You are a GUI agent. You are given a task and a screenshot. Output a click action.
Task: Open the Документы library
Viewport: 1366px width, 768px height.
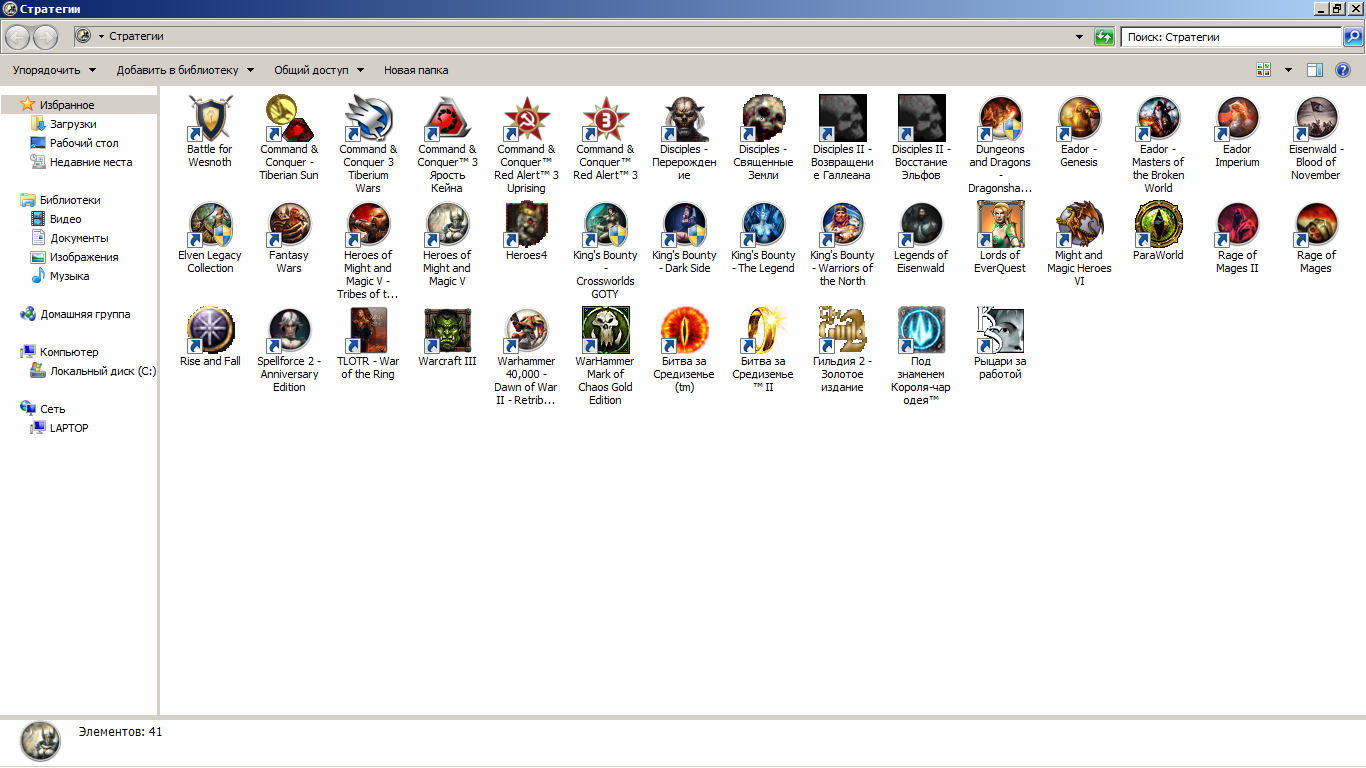(79, 238)
